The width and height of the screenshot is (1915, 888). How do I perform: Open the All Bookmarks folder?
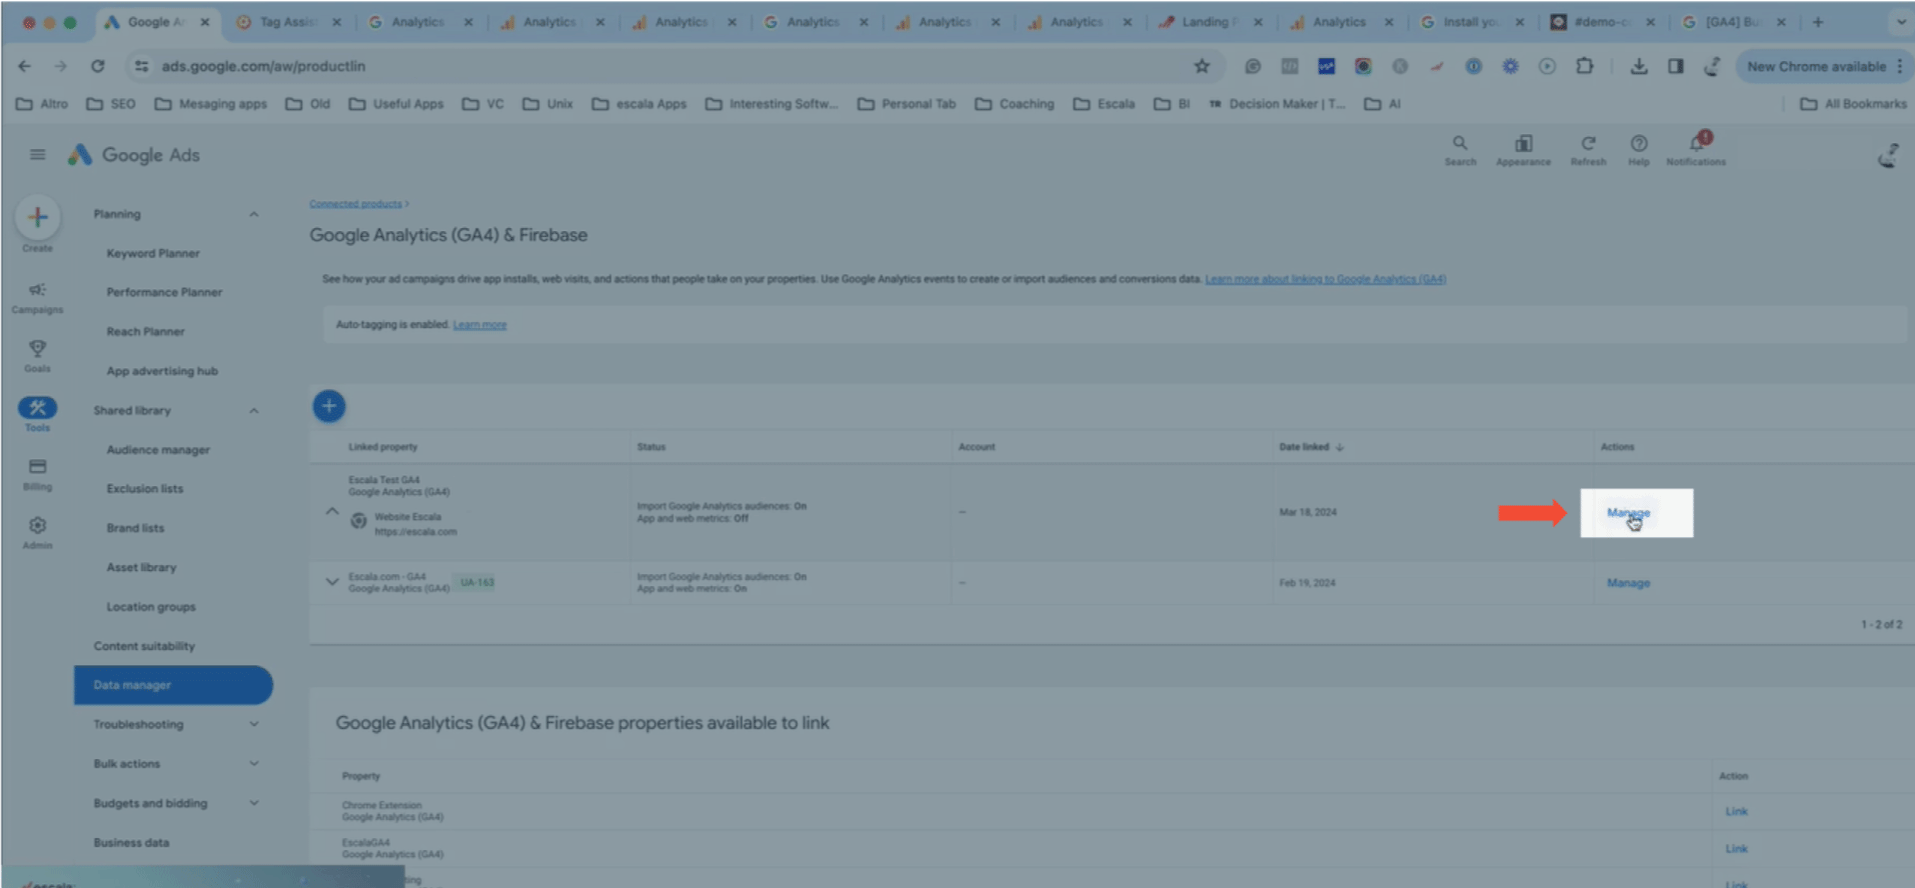pyautogui.click(x=1853, y=104)
